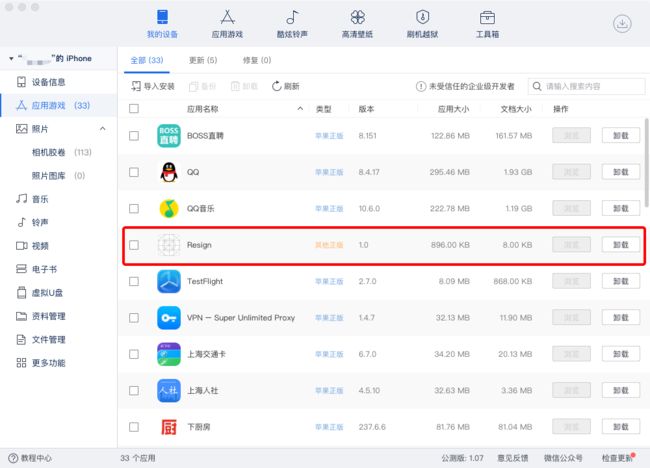The height and width of the screenshot is (468, 650).
Task: Collapse the iPhone device tree triangle
Action: coord(11,58)
